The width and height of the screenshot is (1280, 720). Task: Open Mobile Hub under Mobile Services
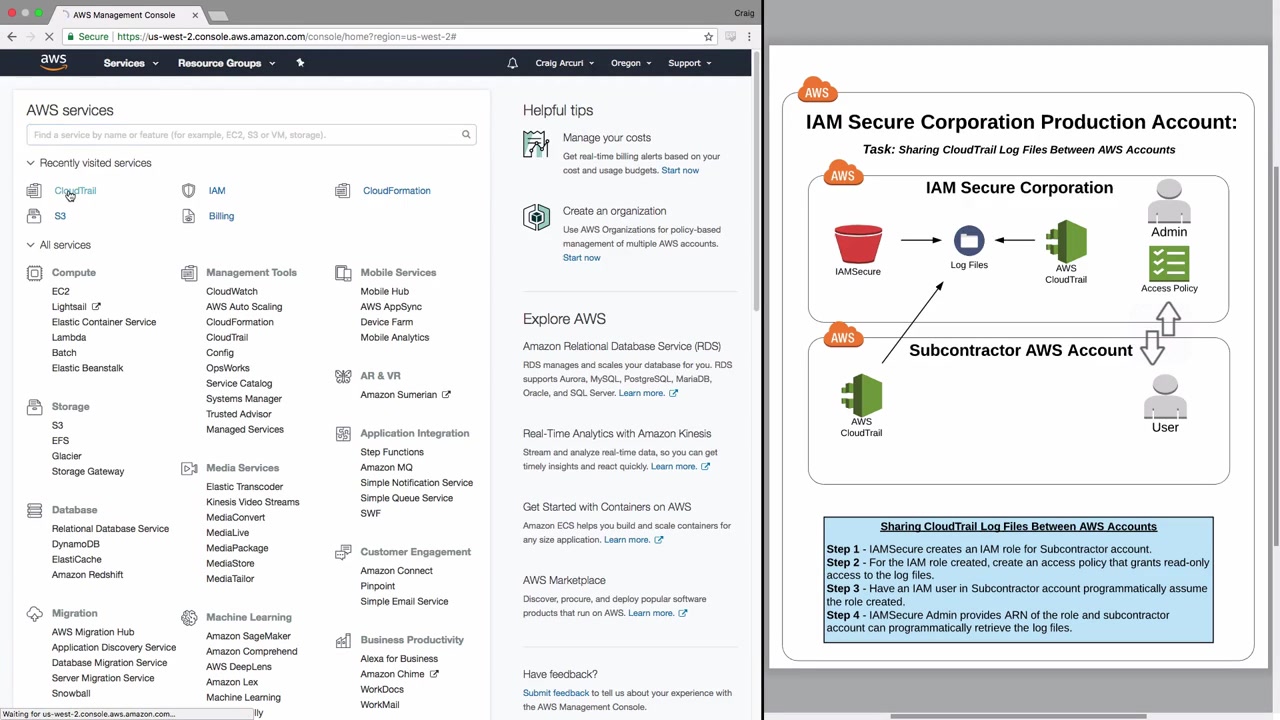tap(385, 292)
